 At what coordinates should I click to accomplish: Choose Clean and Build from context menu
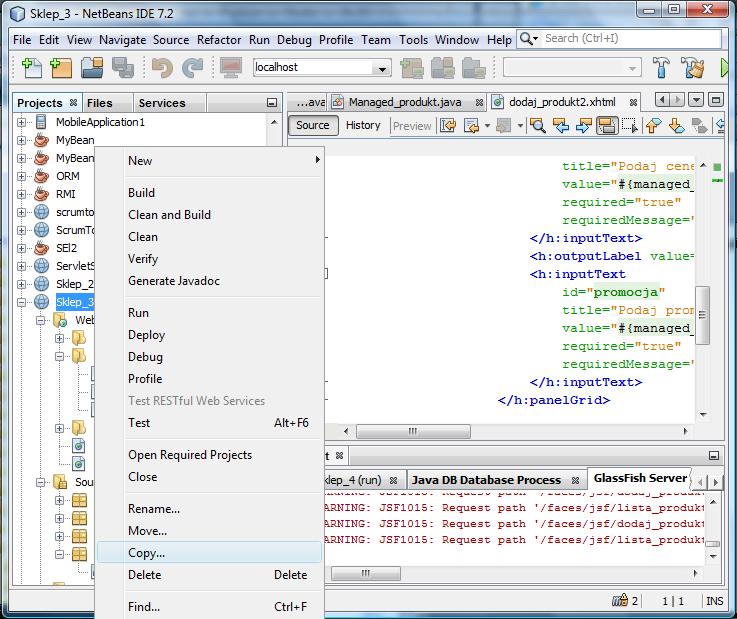point(210,215)
